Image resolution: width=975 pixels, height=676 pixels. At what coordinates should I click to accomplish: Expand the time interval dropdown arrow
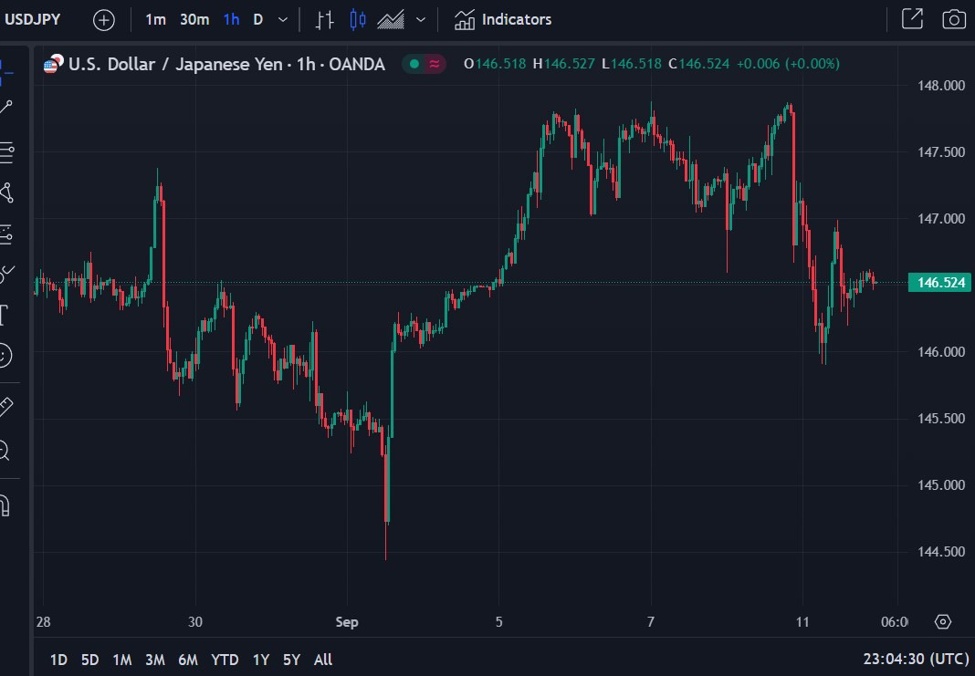click(283, 20)
